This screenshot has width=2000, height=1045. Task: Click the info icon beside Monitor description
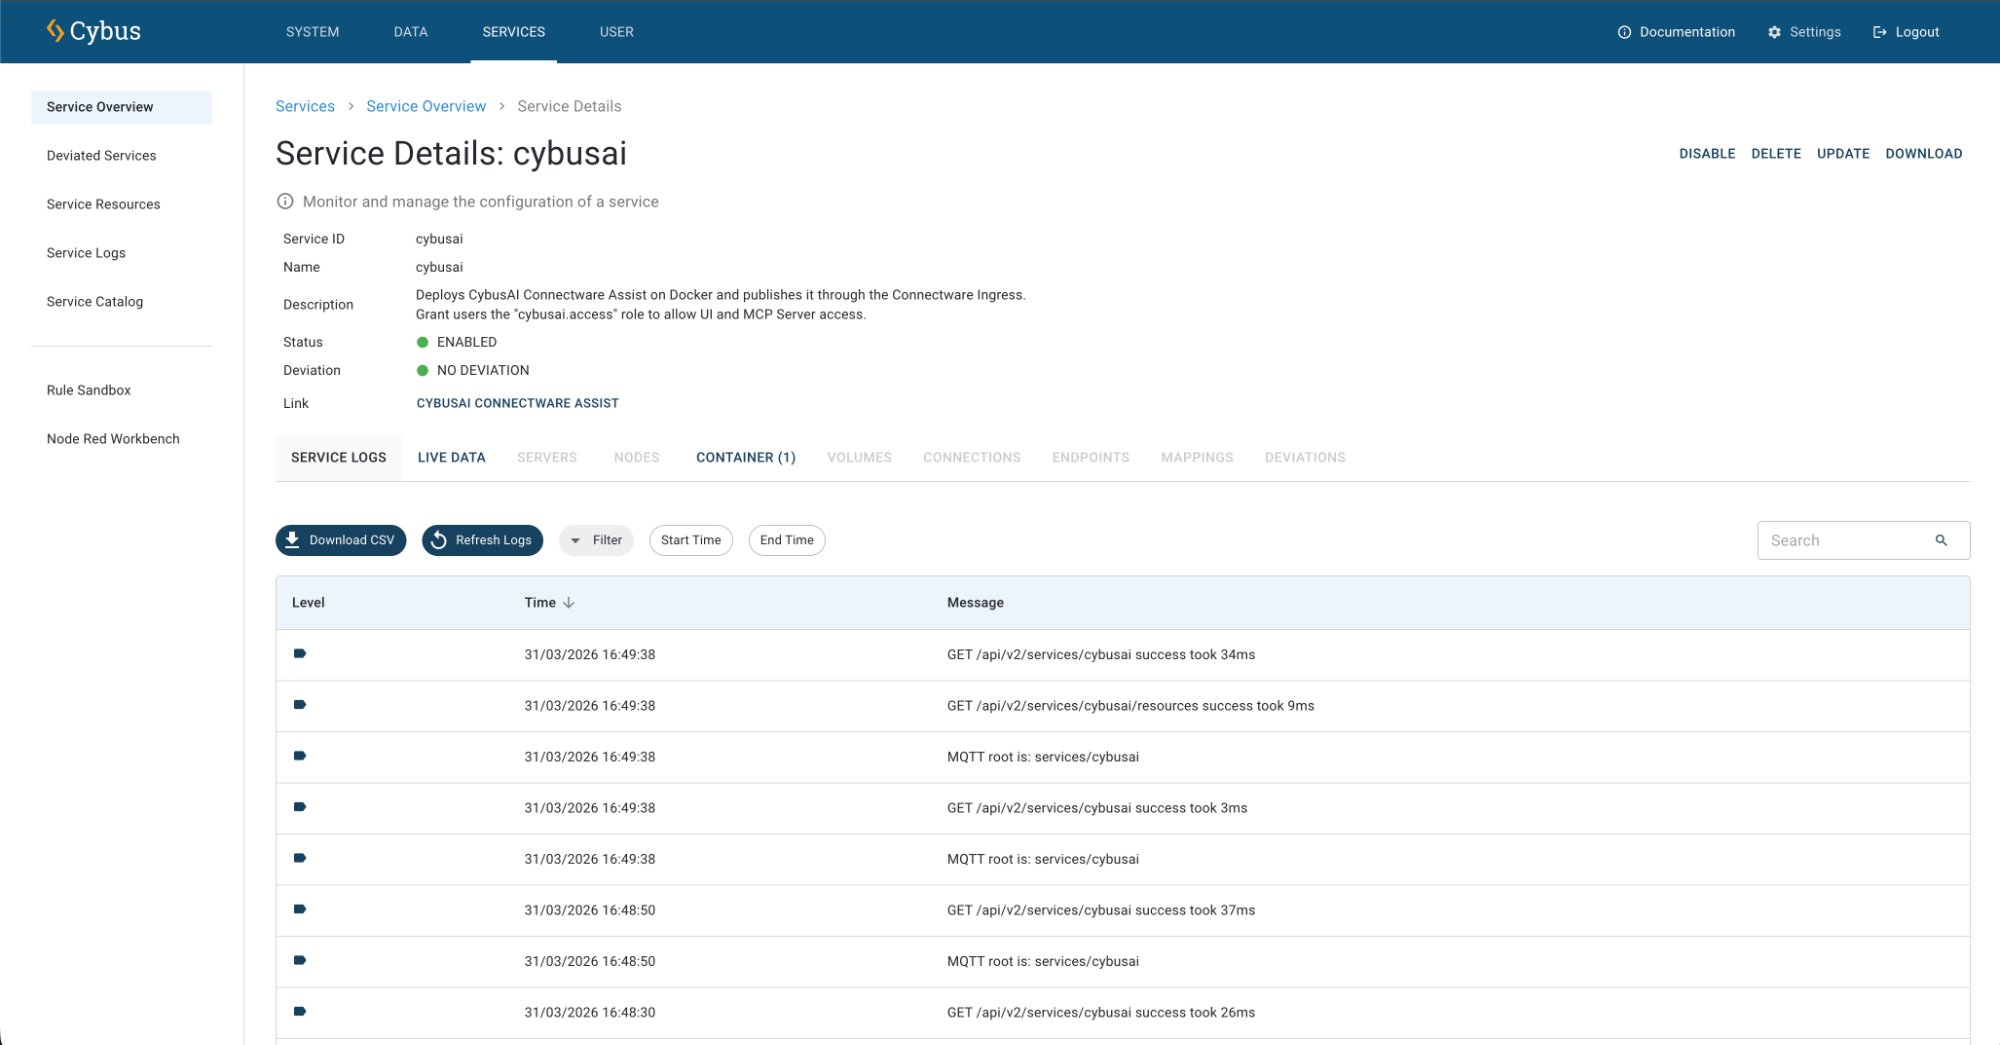point(285,201)
